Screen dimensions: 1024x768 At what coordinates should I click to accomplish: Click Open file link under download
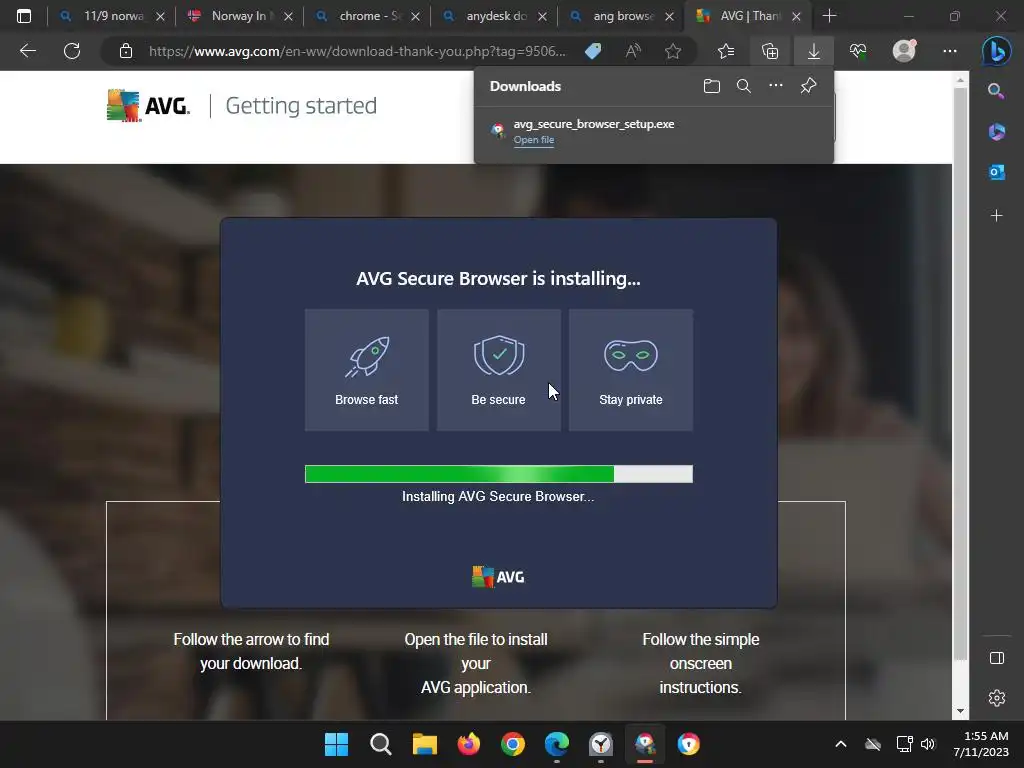(534, 140)
